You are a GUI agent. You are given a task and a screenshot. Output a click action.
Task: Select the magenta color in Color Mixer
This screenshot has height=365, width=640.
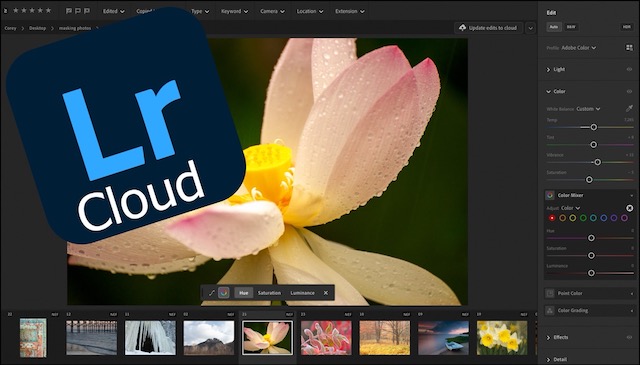pos(624,218)
